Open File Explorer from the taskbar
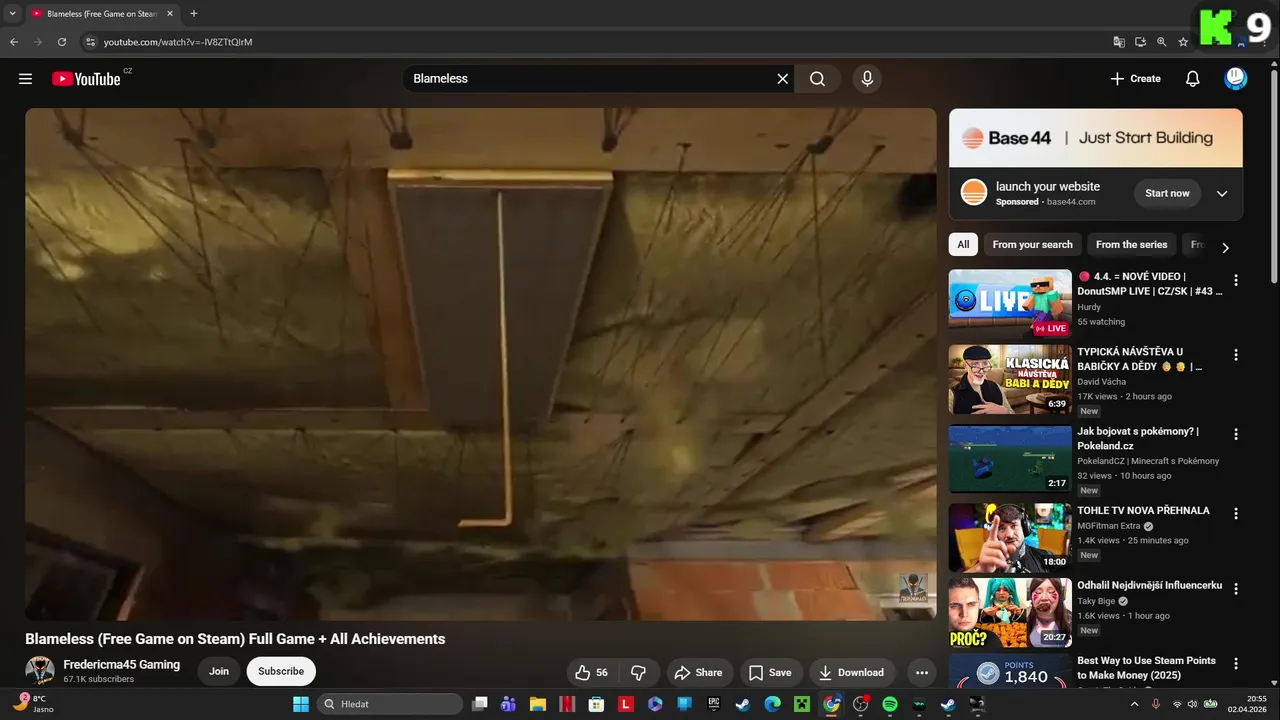Viewport: 1280px width, 720px height. tap(538, 704)
